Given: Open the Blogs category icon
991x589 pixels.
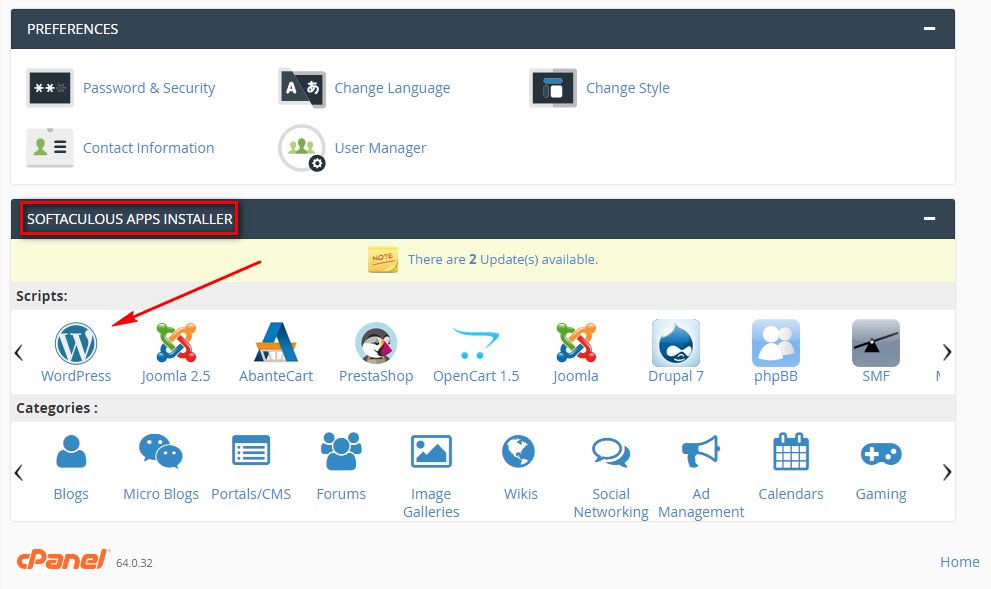Looking at the screenshot, I should pyautogui.click(x=71, y=452).
